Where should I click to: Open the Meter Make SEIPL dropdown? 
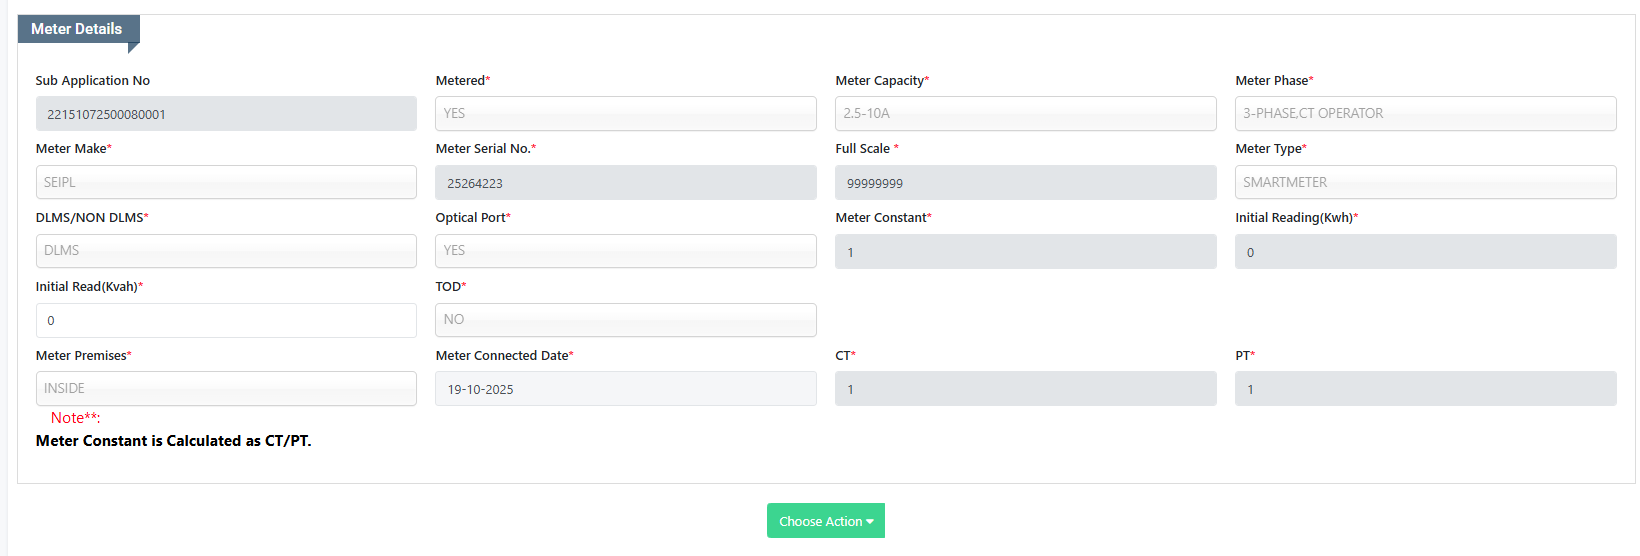coord(226,182)
